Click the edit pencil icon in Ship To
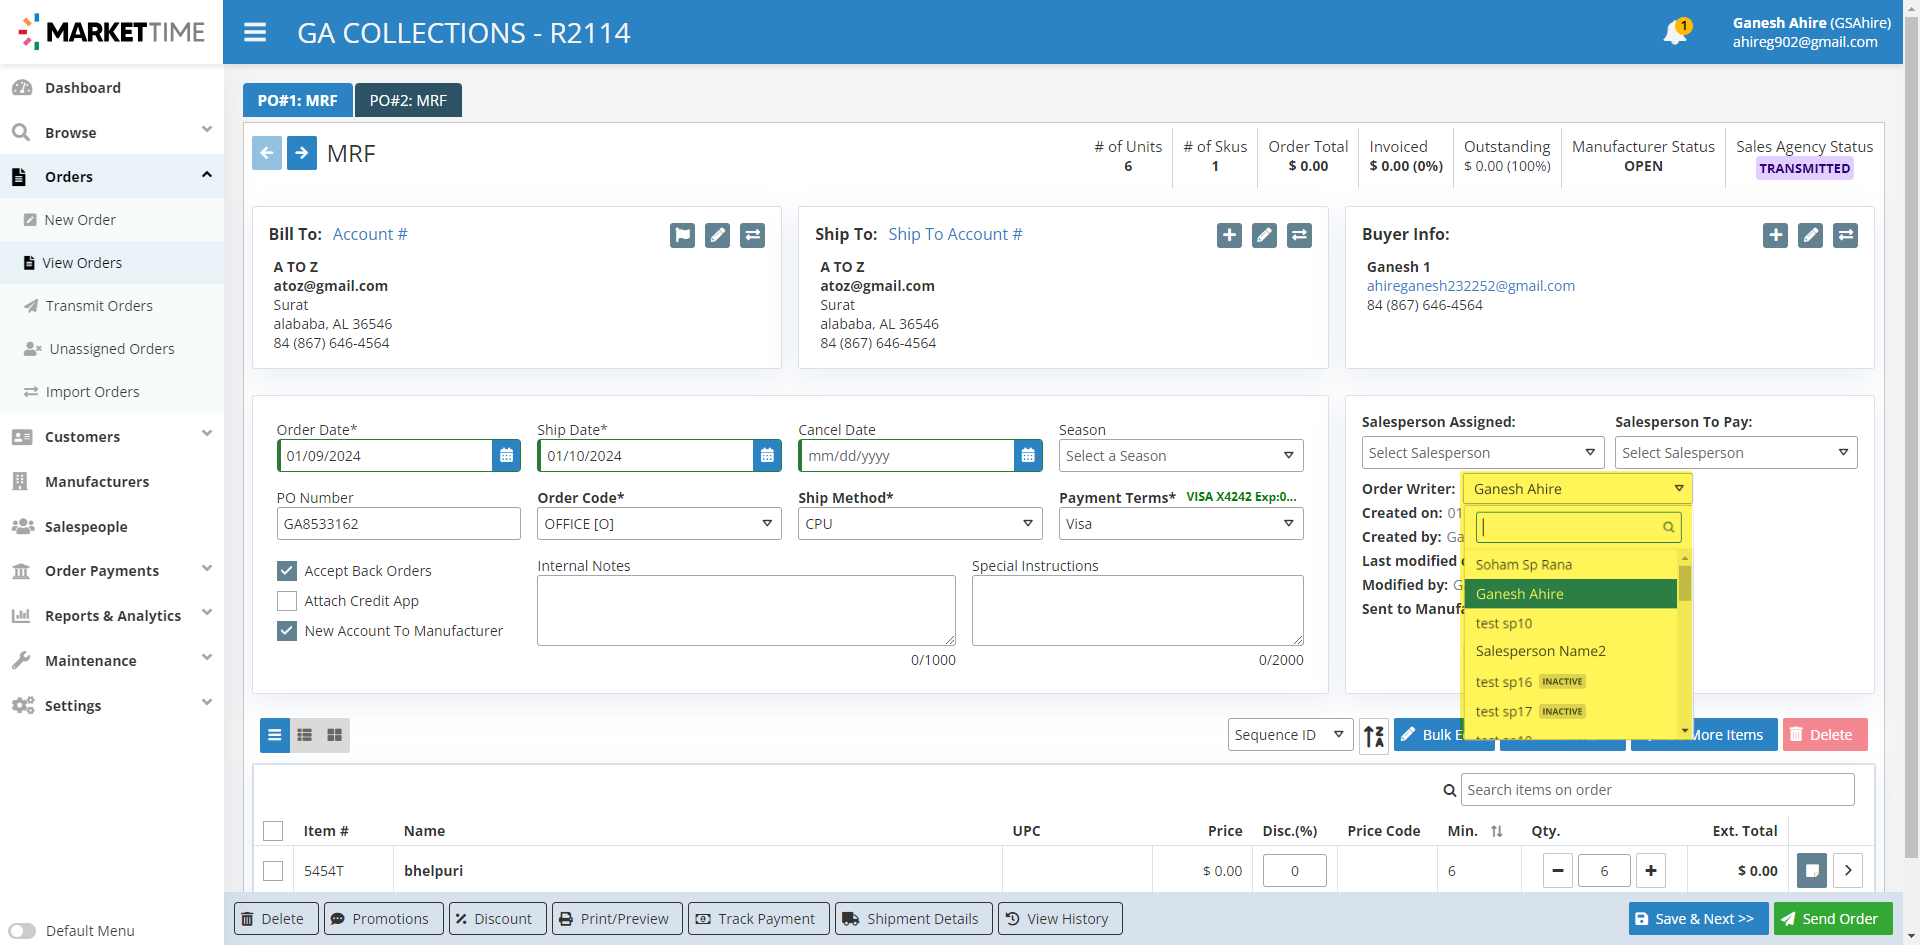The image size is (1920, 945). point(1264,235)
